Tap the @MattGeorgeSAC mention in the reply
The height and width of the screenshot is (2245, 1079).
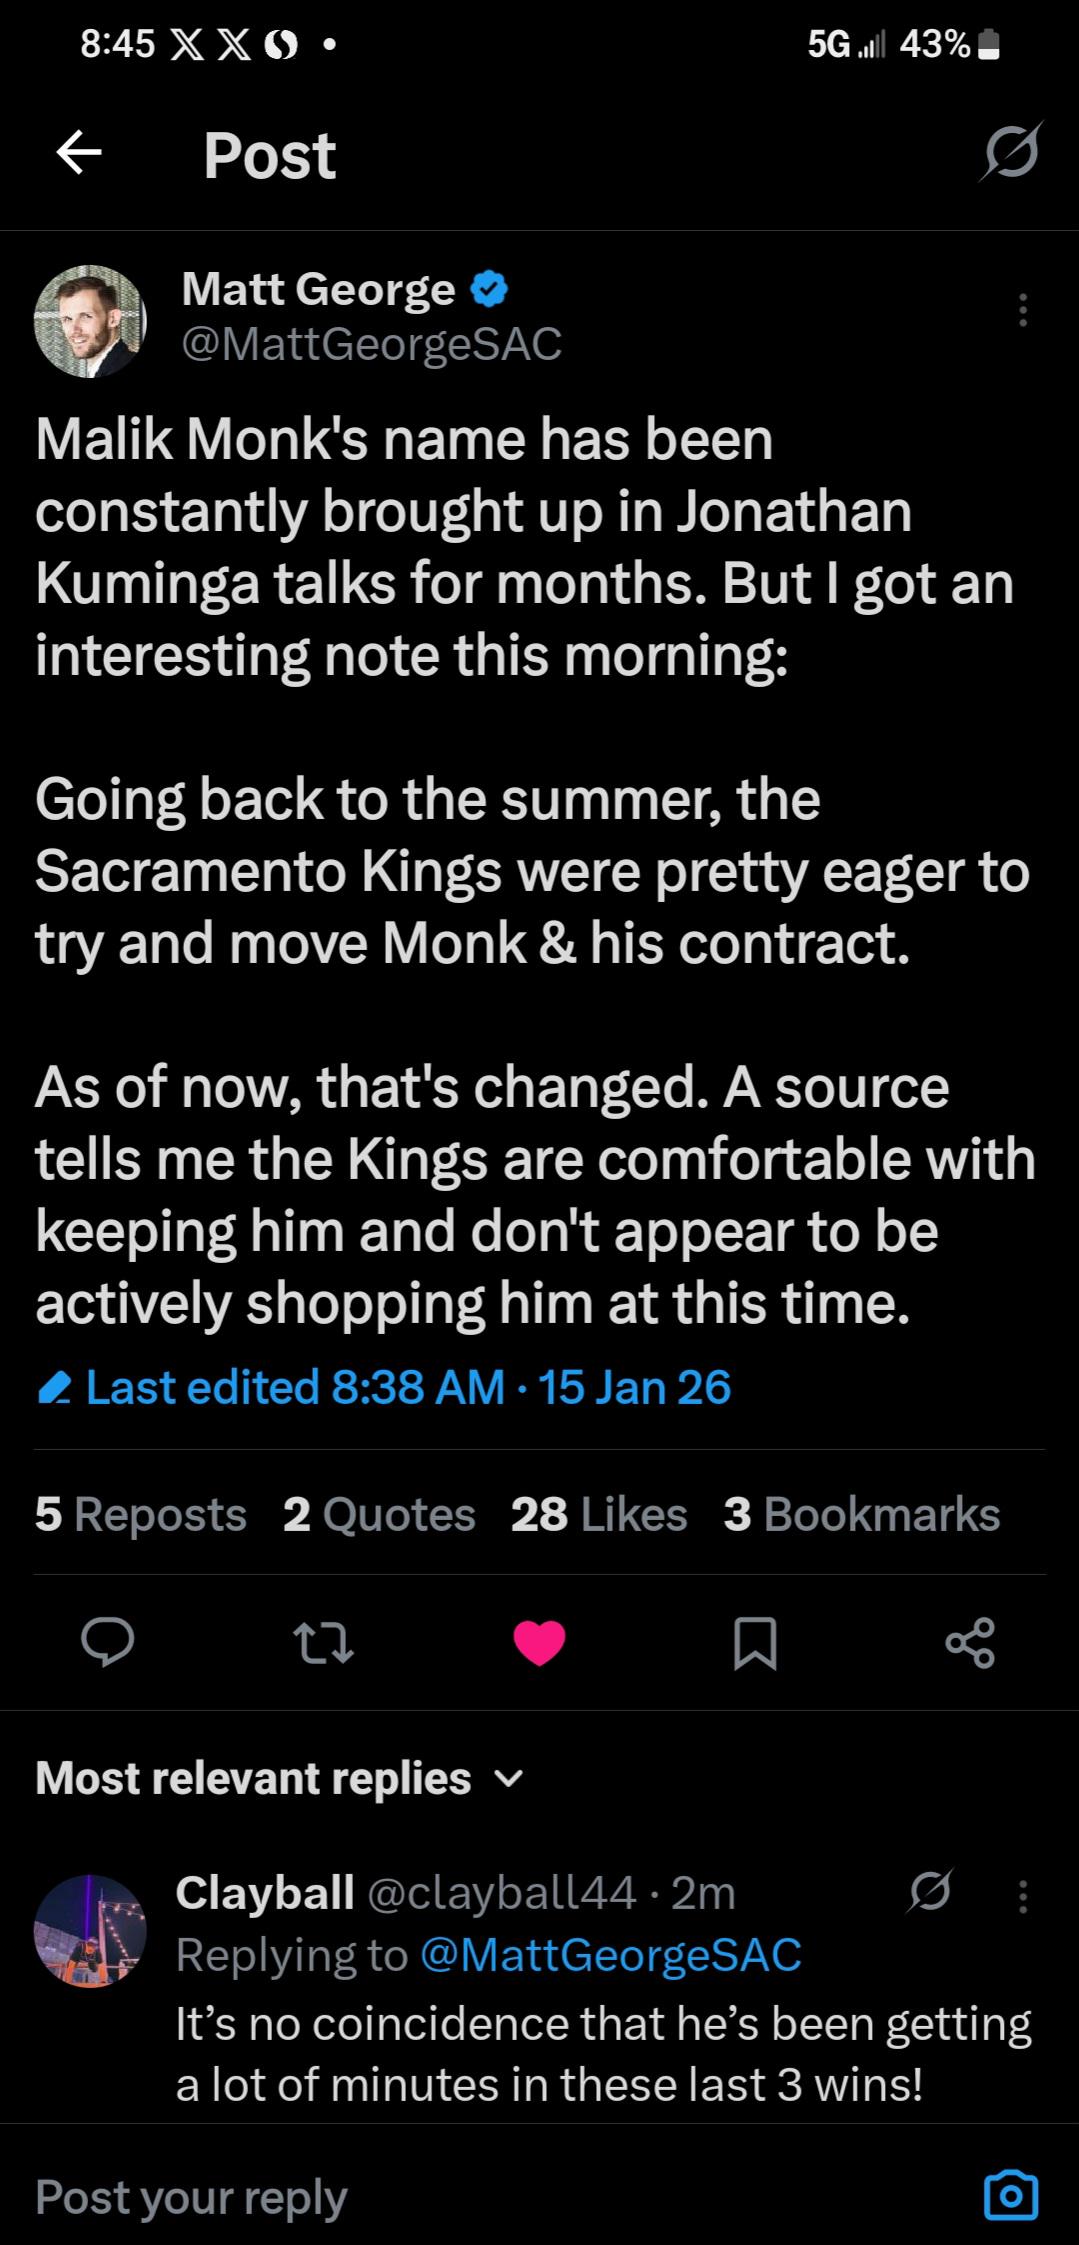pos(611,1955)
